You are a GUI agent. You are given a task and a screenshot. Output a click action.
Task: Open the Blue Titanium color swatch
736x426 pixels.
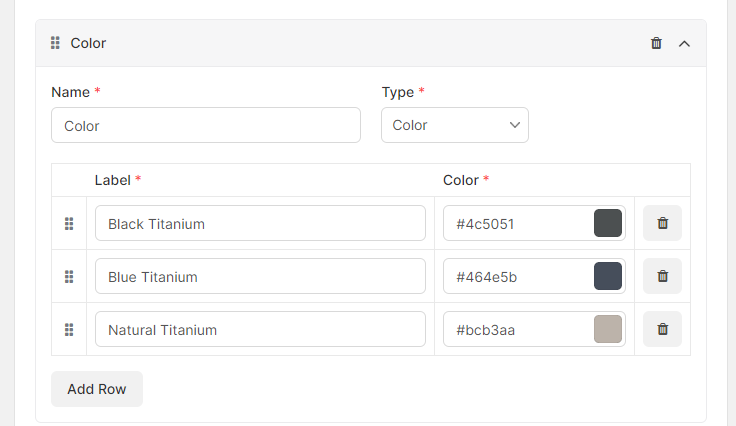(608, 276)
